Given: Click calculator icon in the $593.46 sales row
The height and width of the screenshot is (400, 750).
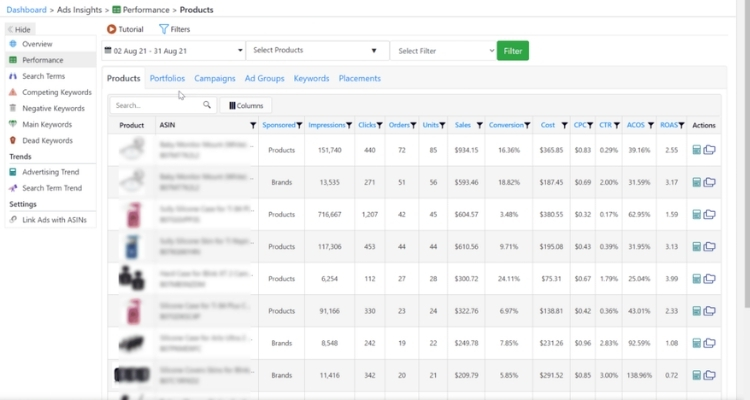Looking at the screenshot, I should point(696,182).
